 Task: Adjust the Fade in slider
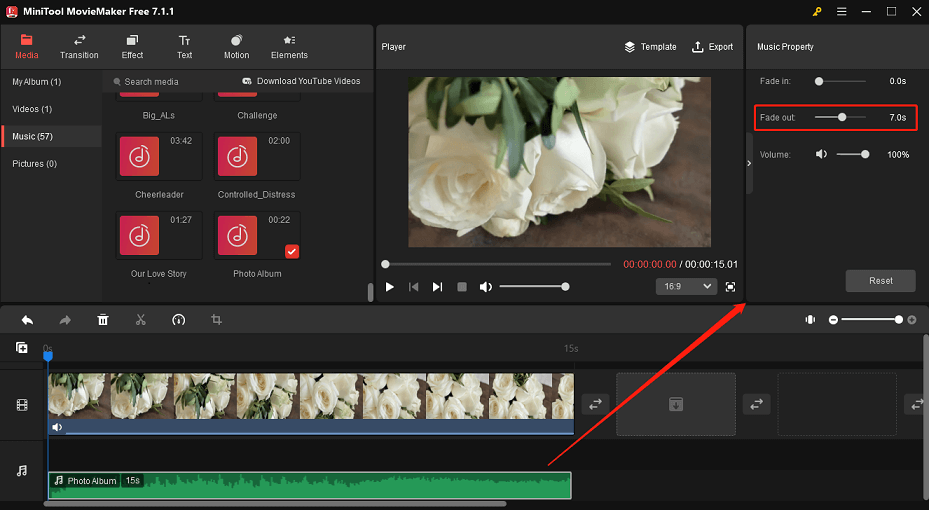tap(840, 81)
